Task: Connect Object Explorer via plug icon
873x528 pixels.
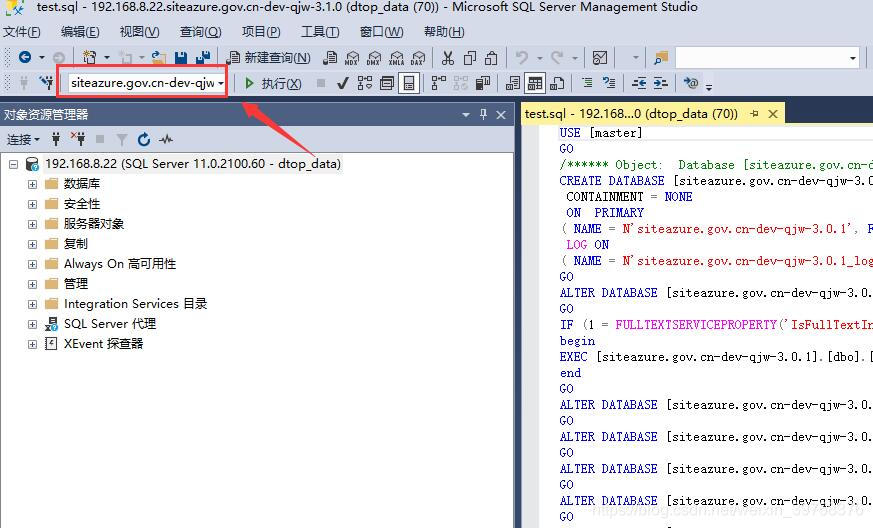Action: click(x=56, y=139)
